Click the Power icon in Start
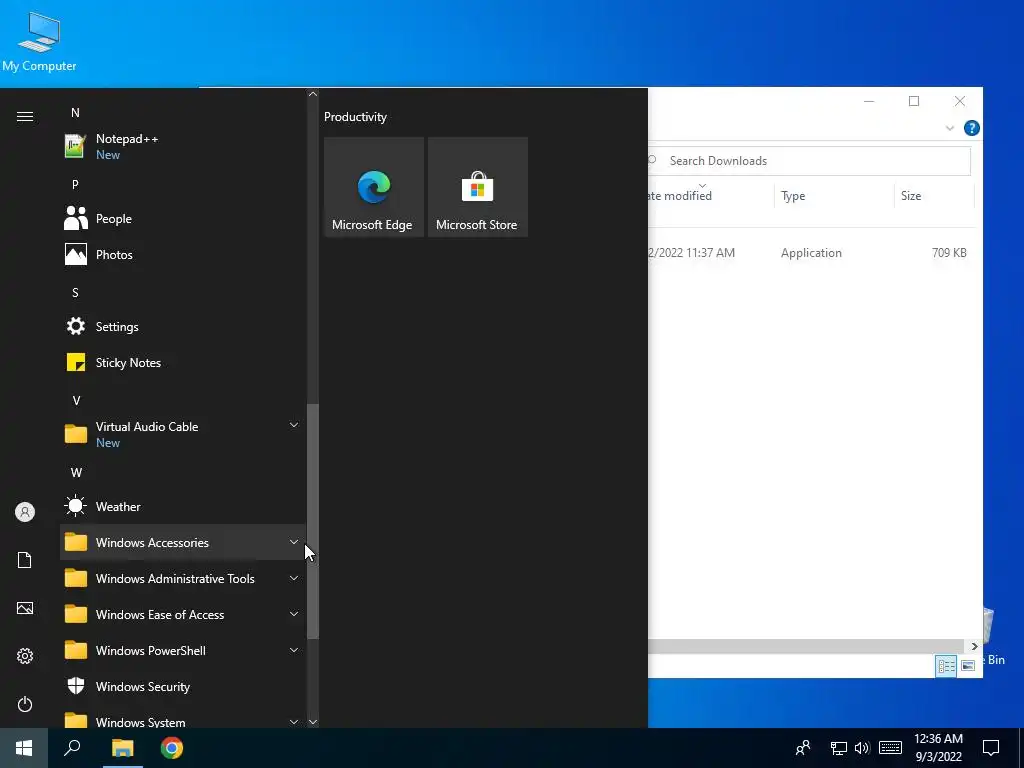This screenshot has width=1024, height=768. [25, 704]
